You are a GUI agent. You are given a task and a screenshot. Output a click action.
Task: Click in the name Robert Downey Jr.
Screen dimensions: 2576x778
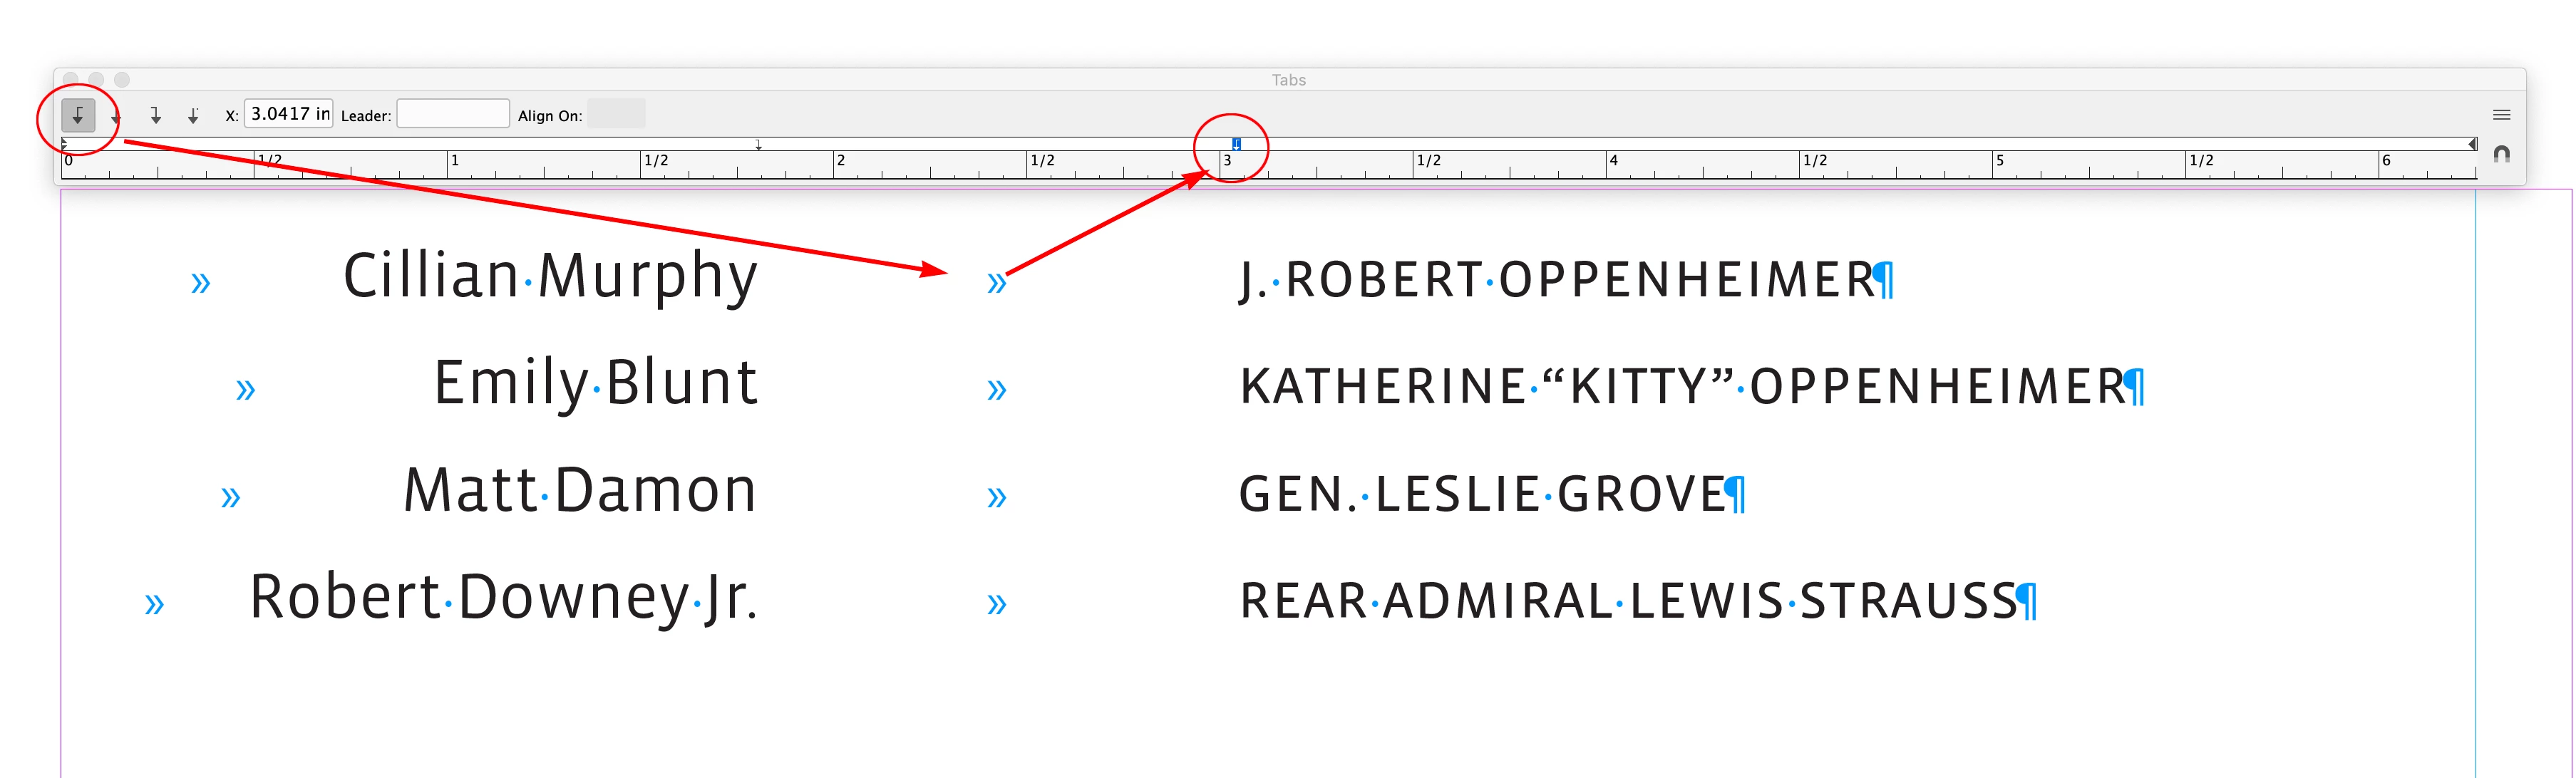tap(503, 599)
